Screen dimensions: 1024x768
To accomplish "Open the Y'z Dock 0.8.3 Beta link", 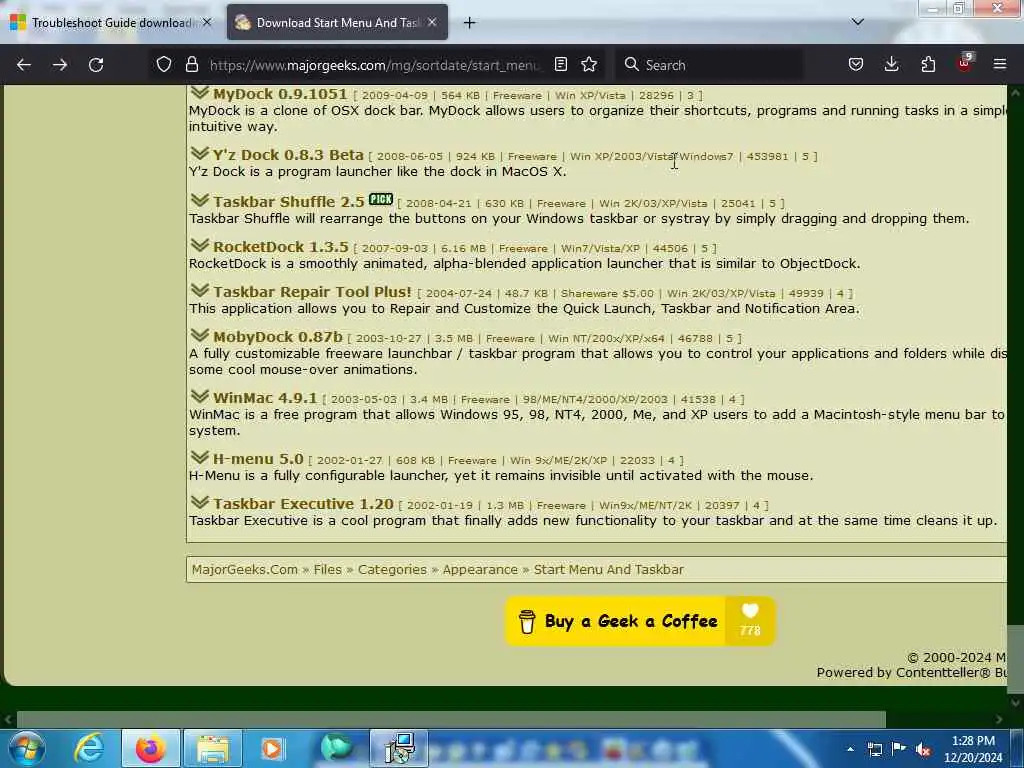I will (x=288, y=155).
